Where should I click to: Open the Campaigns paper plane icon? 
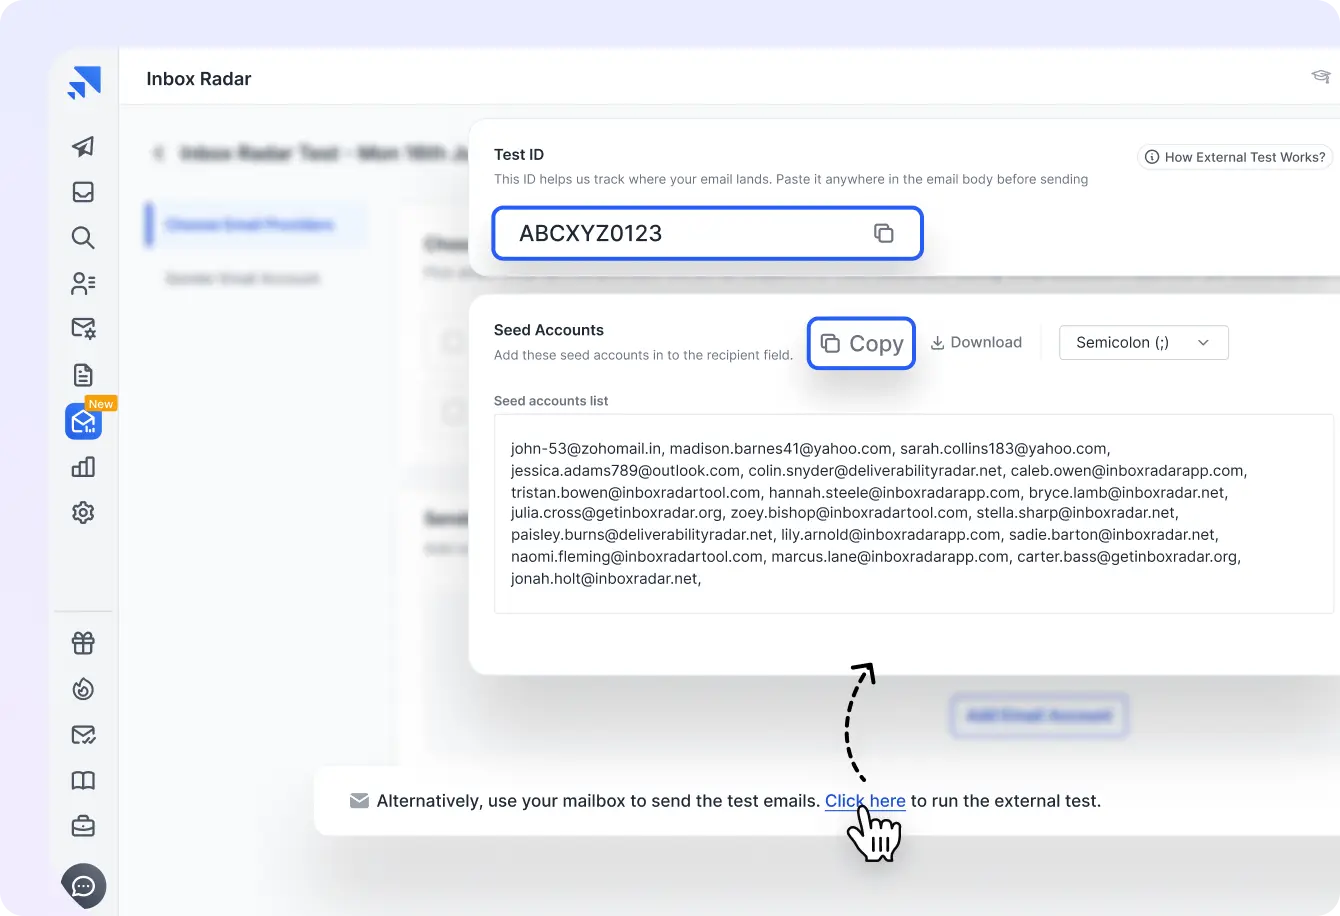click(x=83, y=147)
